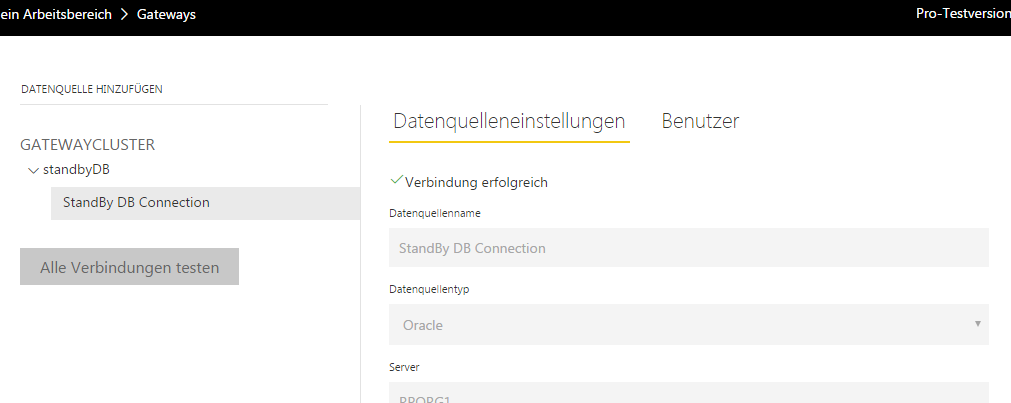
Task: Click the Server label
Action: coord(404,367)
